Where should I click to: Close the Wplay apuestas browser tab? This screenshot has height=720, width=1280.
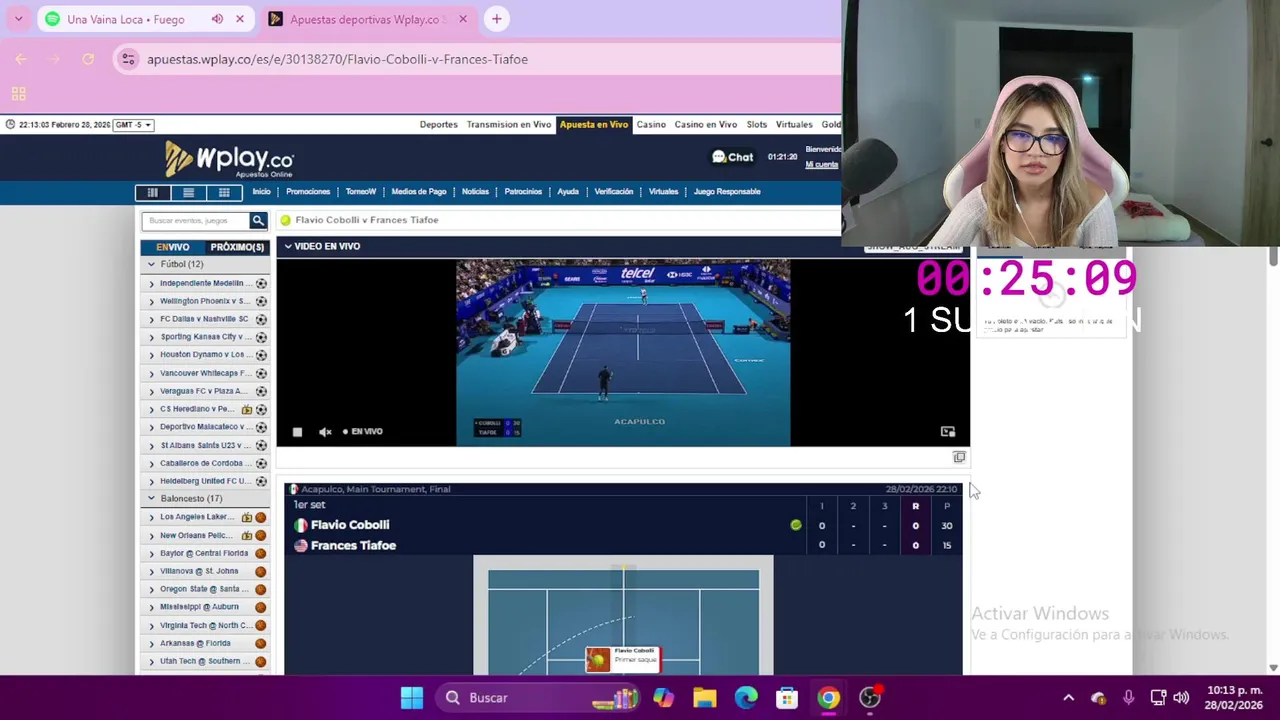(463, 19)
